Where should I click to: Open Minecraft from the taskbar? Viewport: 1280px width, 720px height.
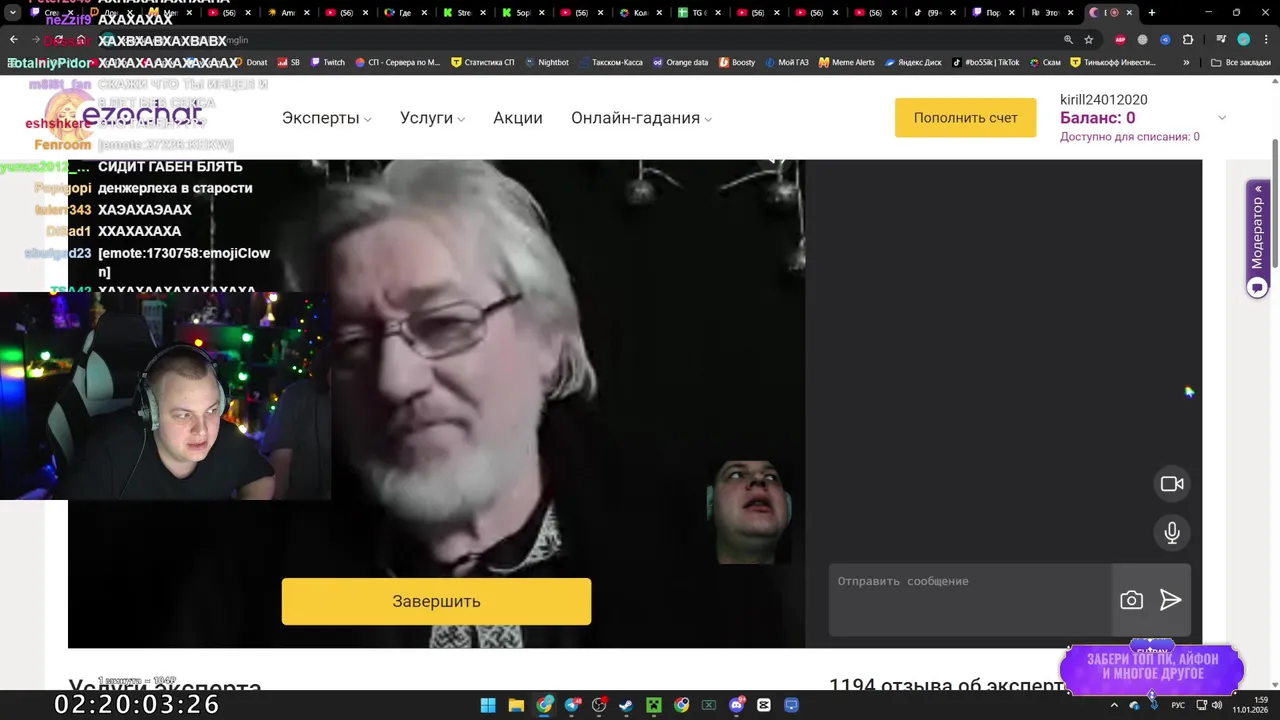click(654, 705)
